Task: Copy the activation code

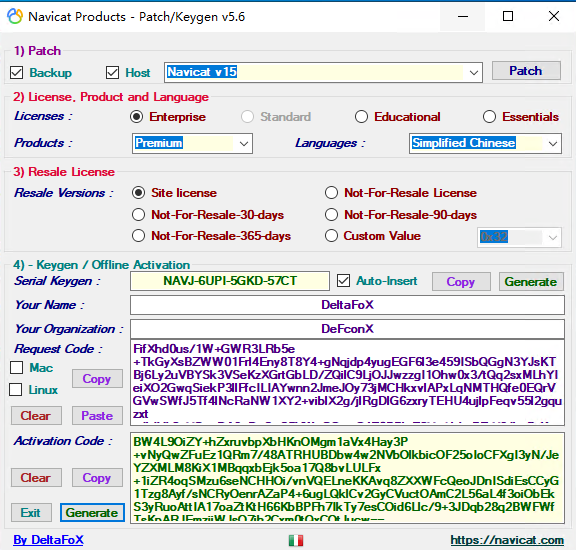Action: pos(97,478)
